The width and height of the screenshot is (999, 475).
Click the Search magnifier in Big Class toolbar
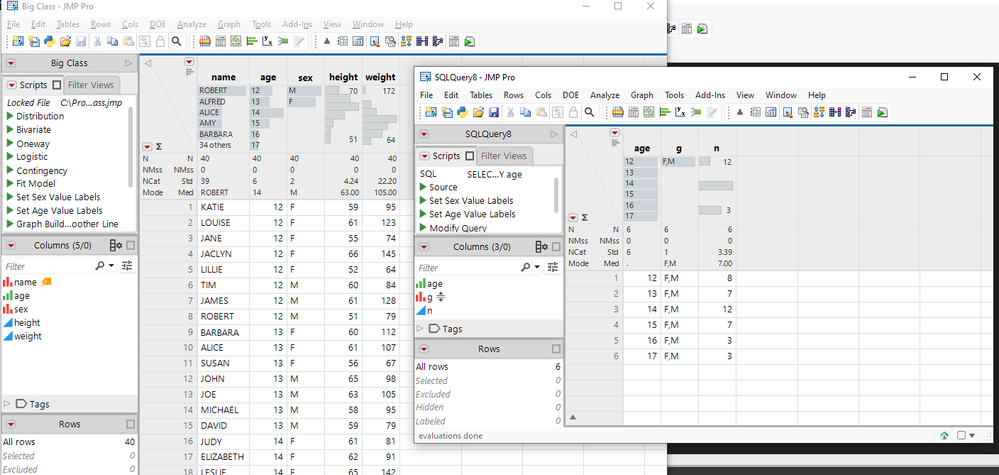[x=176, y=41]
